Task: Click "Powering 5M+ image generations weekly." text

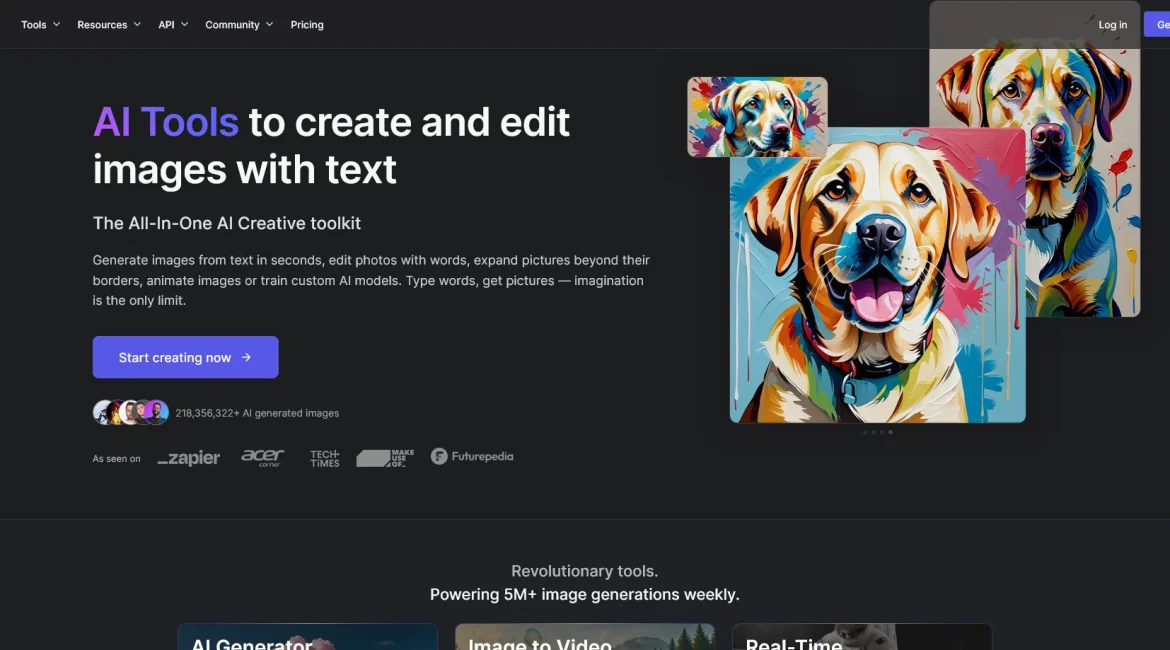Action: pos(584,595)
